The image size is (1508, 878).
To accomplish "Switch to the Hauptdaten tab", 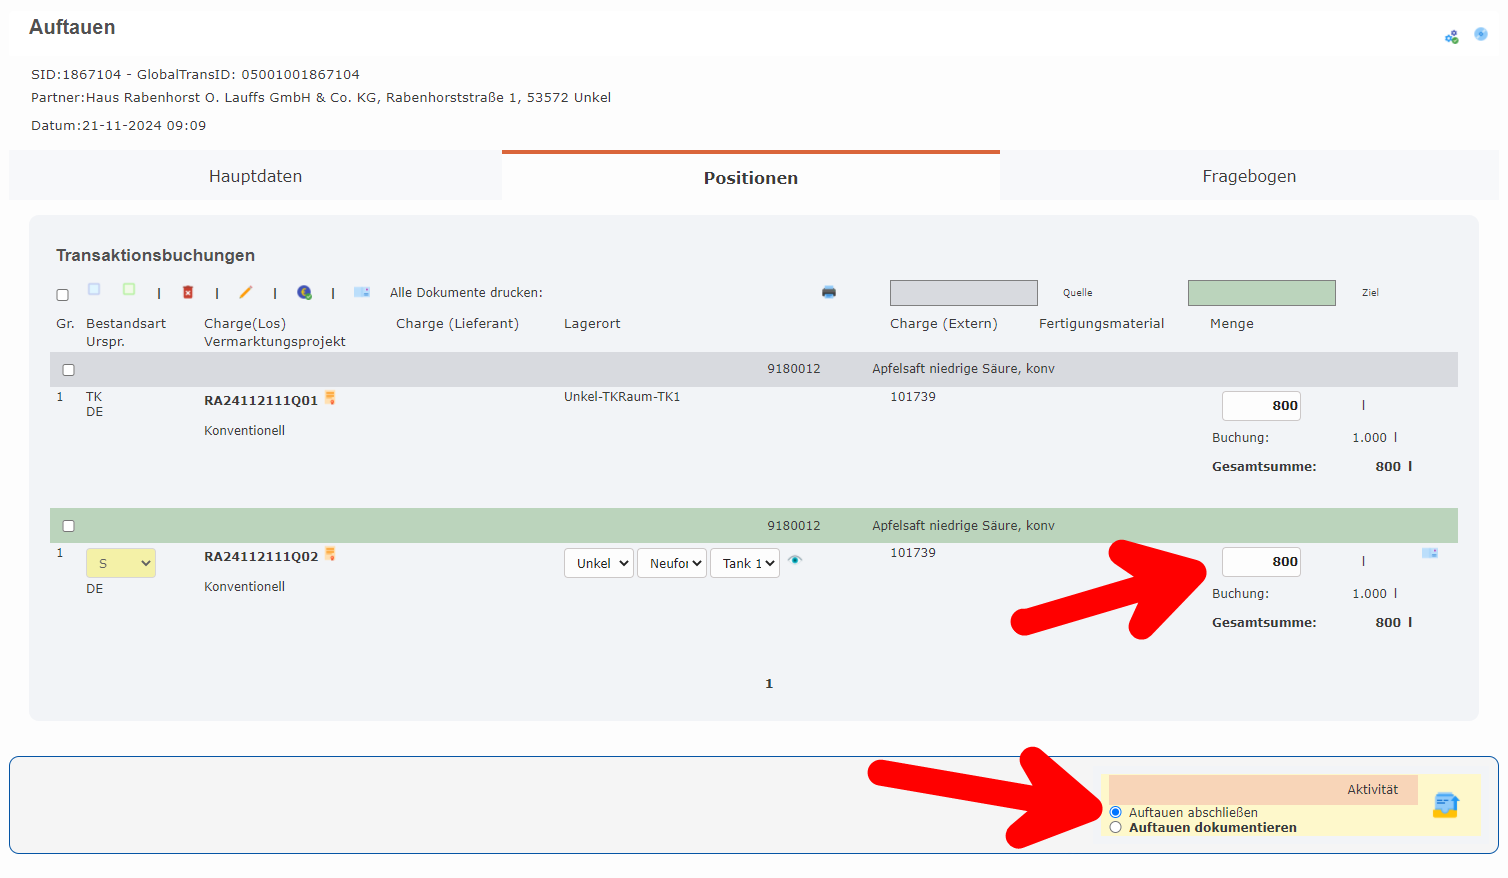I will coord(255,176).
